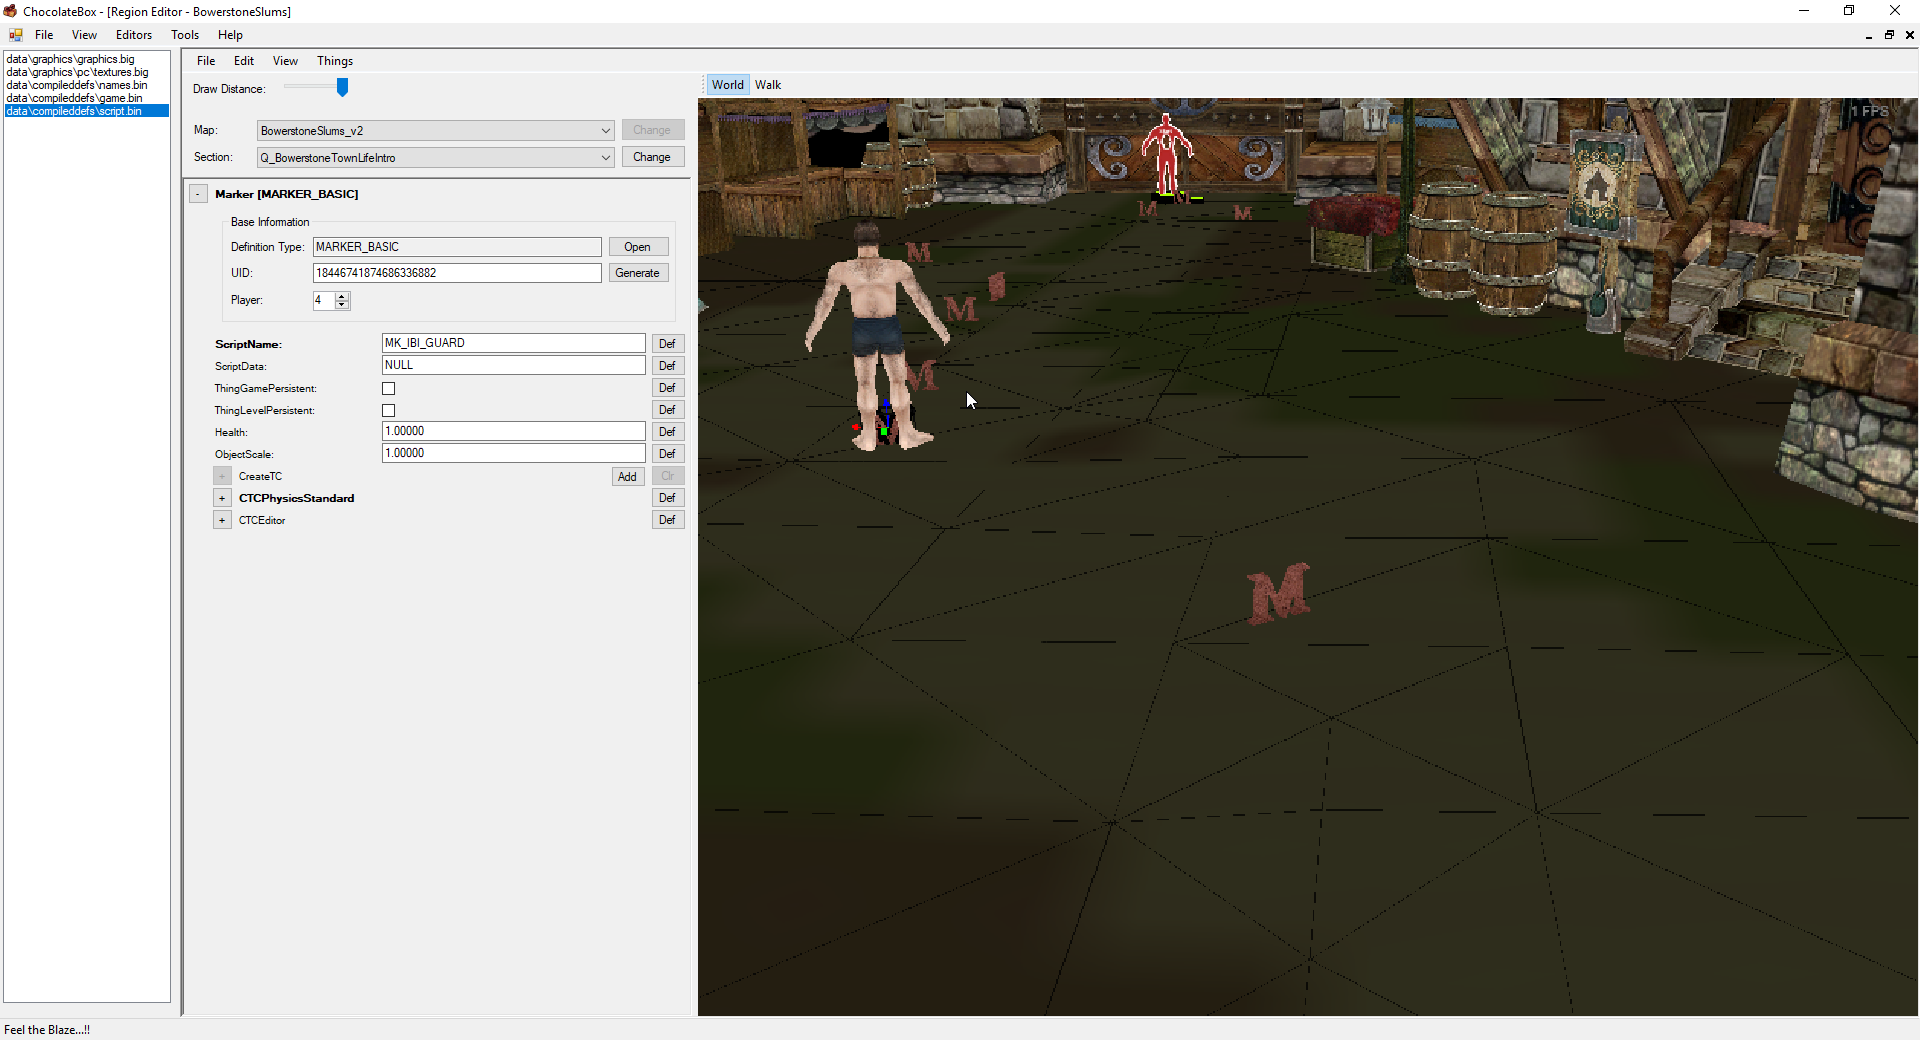Select the red highlighted character figure

[1166, 155]
